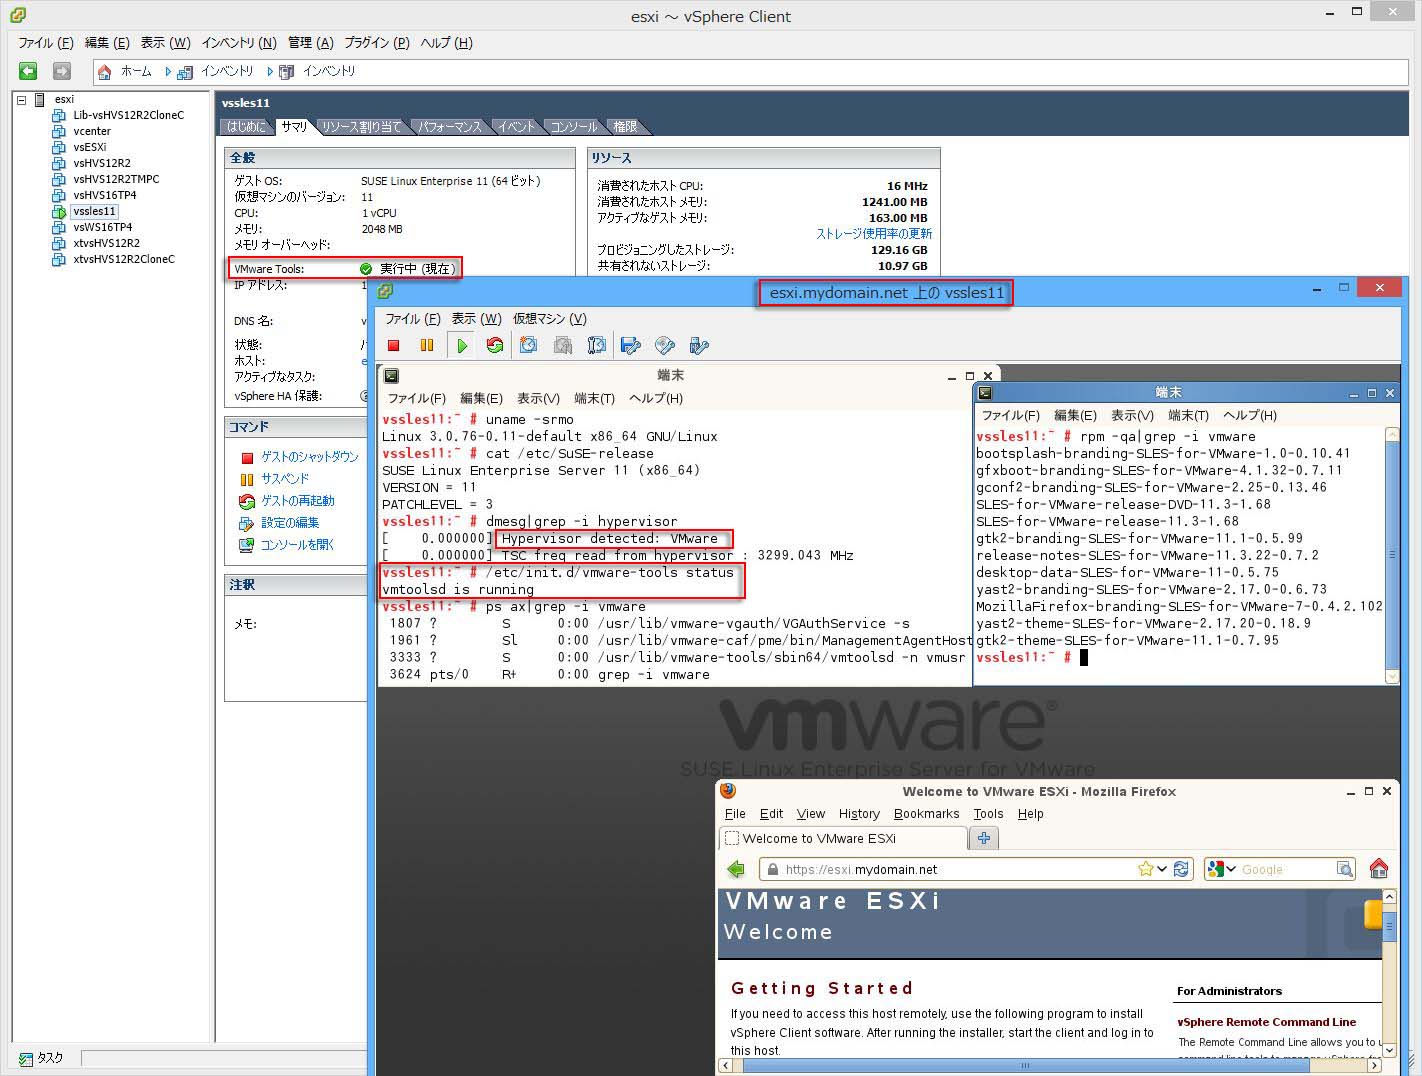Select vsHVS12R2TMPC VM in inventory tree

tap(116, 179)
